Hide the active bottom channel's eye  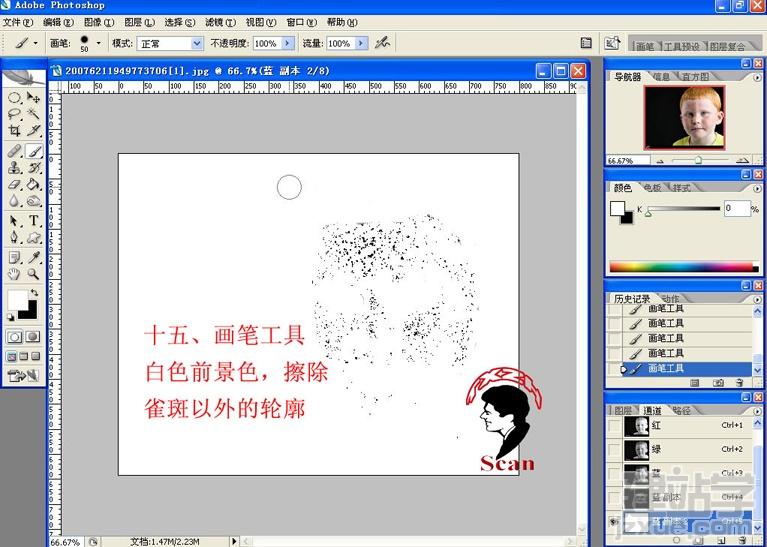(614, 522)
